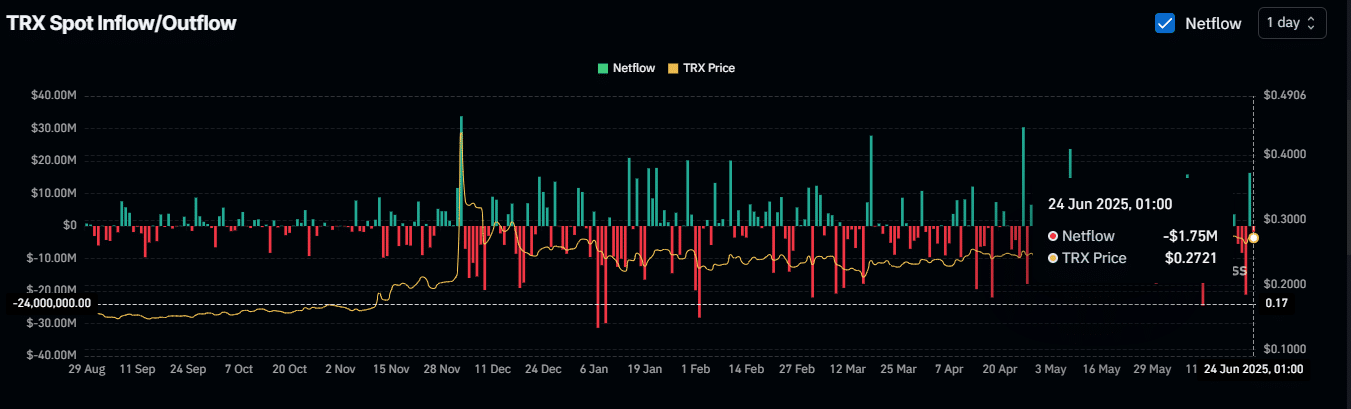Screen dimensions: 1351x409
Task: Click the yellow TRX Price legend swatch
Action: coord(672,68)
